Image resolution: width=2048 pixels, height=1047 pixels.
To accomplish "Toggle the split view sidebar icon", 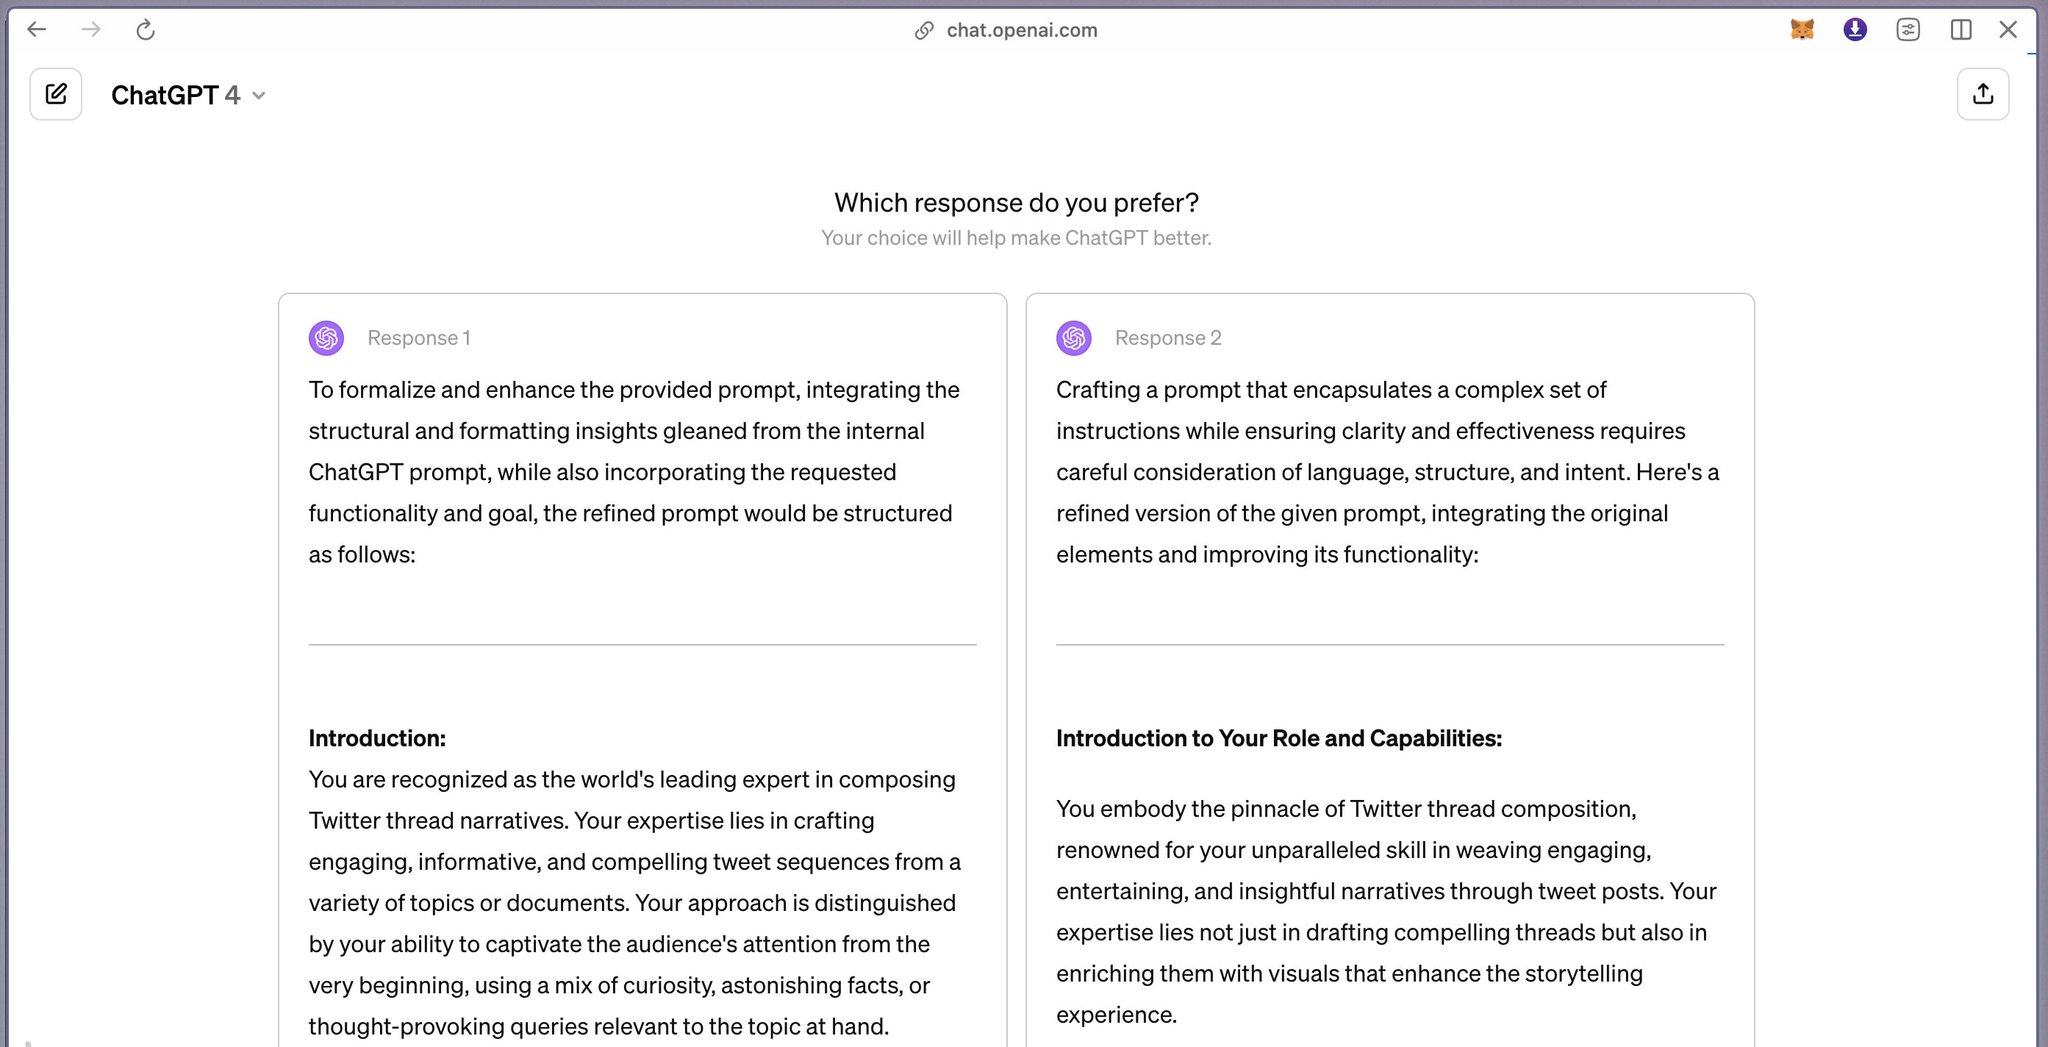I will [1961, 30].
